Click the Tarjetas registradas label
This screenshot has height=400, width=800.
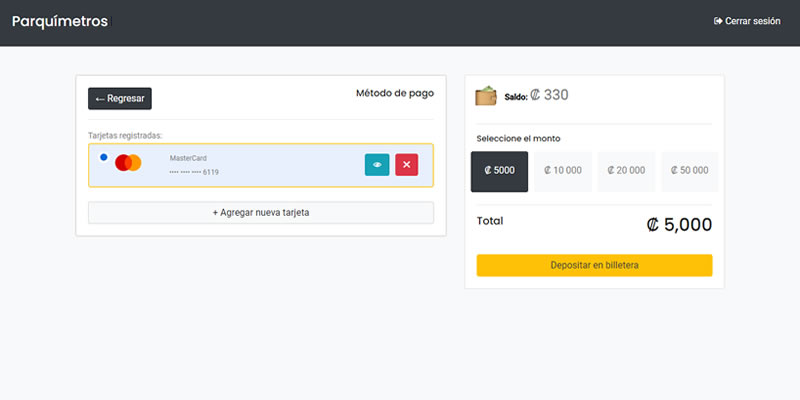pos(125,135)
